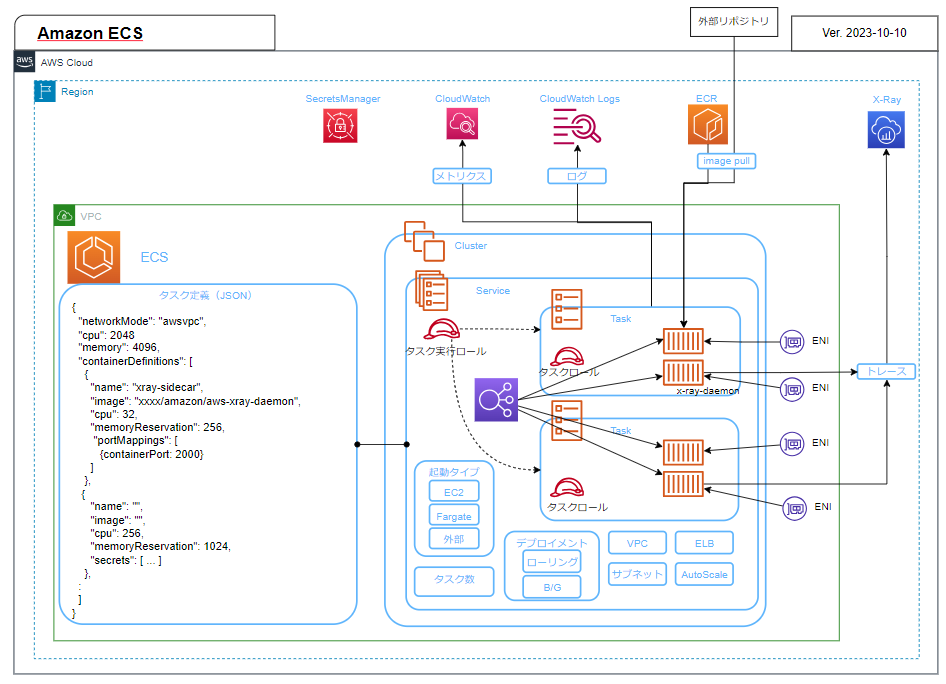This screenshot has width=946, height=684.
Task: Click the bottom ENI interface icon
Action: (793, 508)
